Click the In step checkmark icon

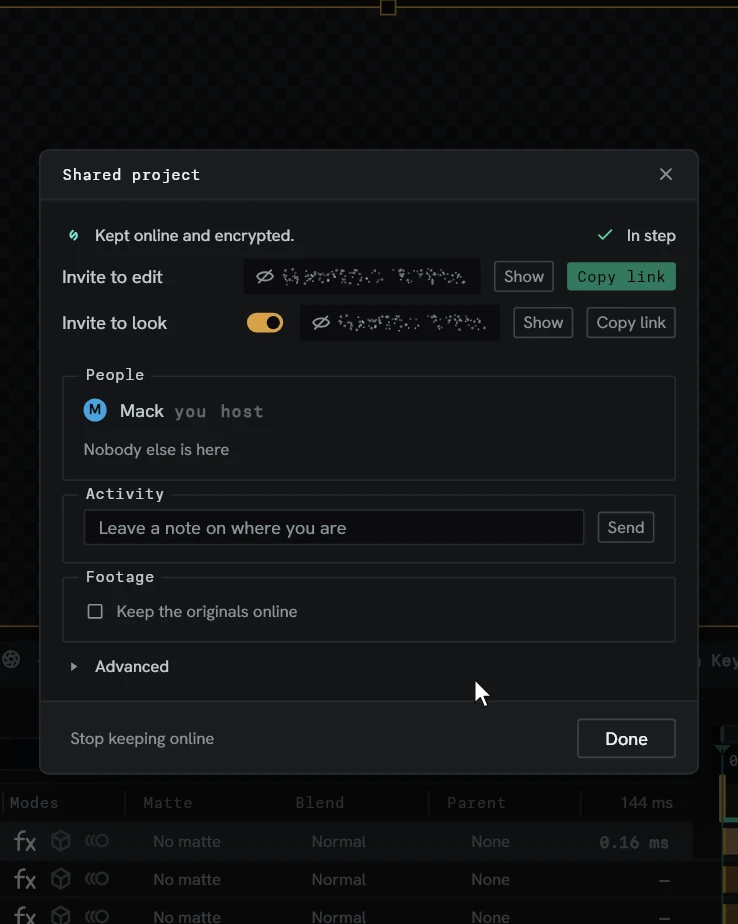605,235
